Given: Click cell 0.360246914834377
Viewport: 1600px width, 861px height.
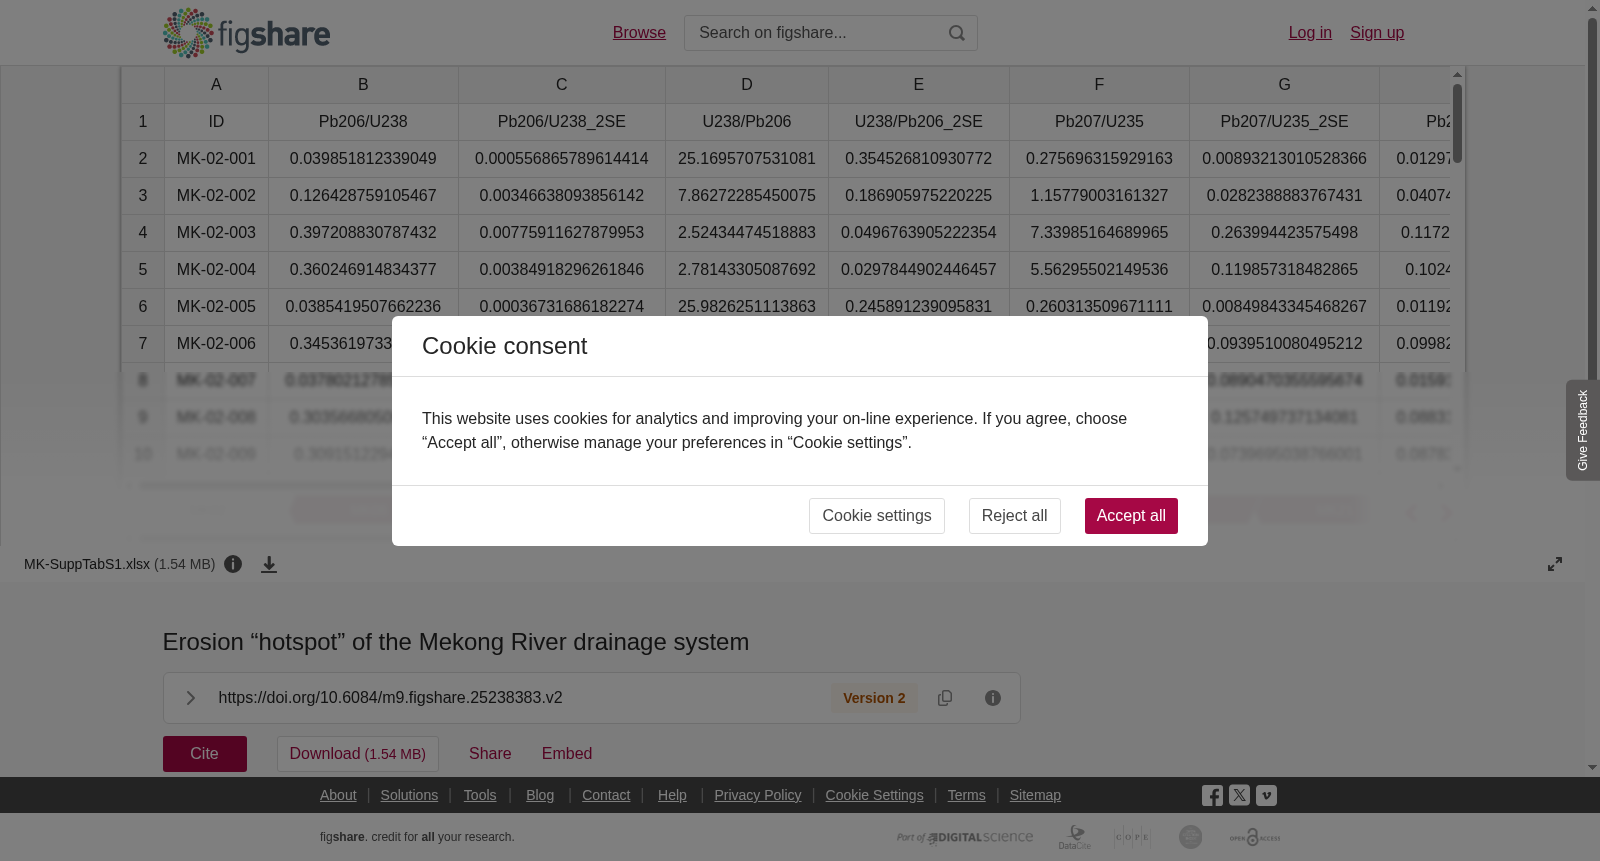Looking at the screenshot, I should coord(363,270).
